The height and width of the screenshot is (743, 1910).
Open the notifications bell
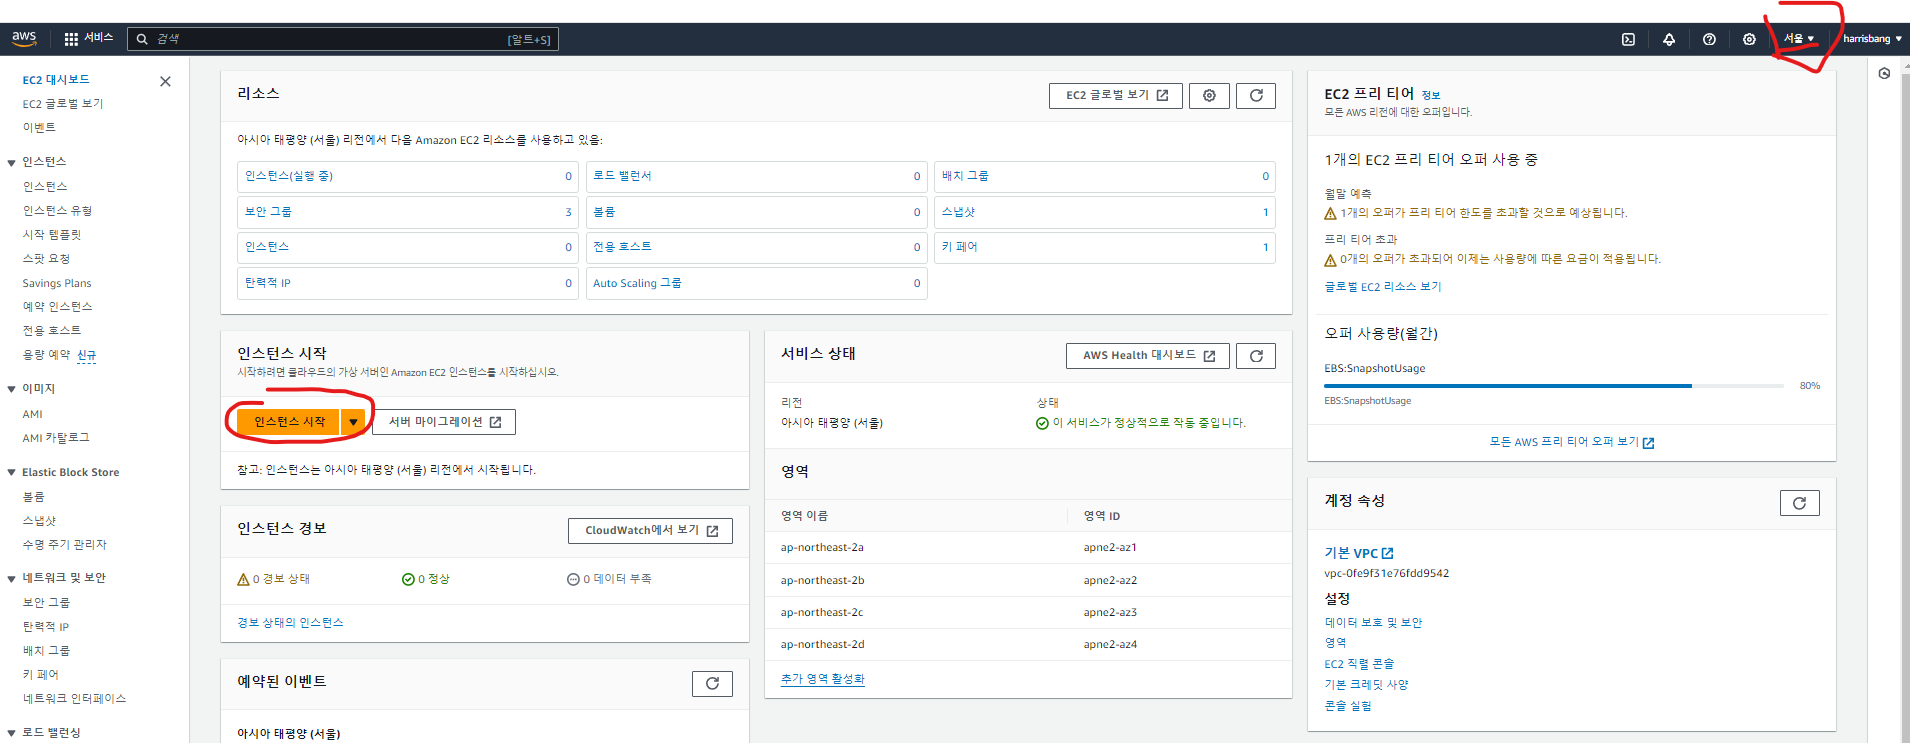1669,39
